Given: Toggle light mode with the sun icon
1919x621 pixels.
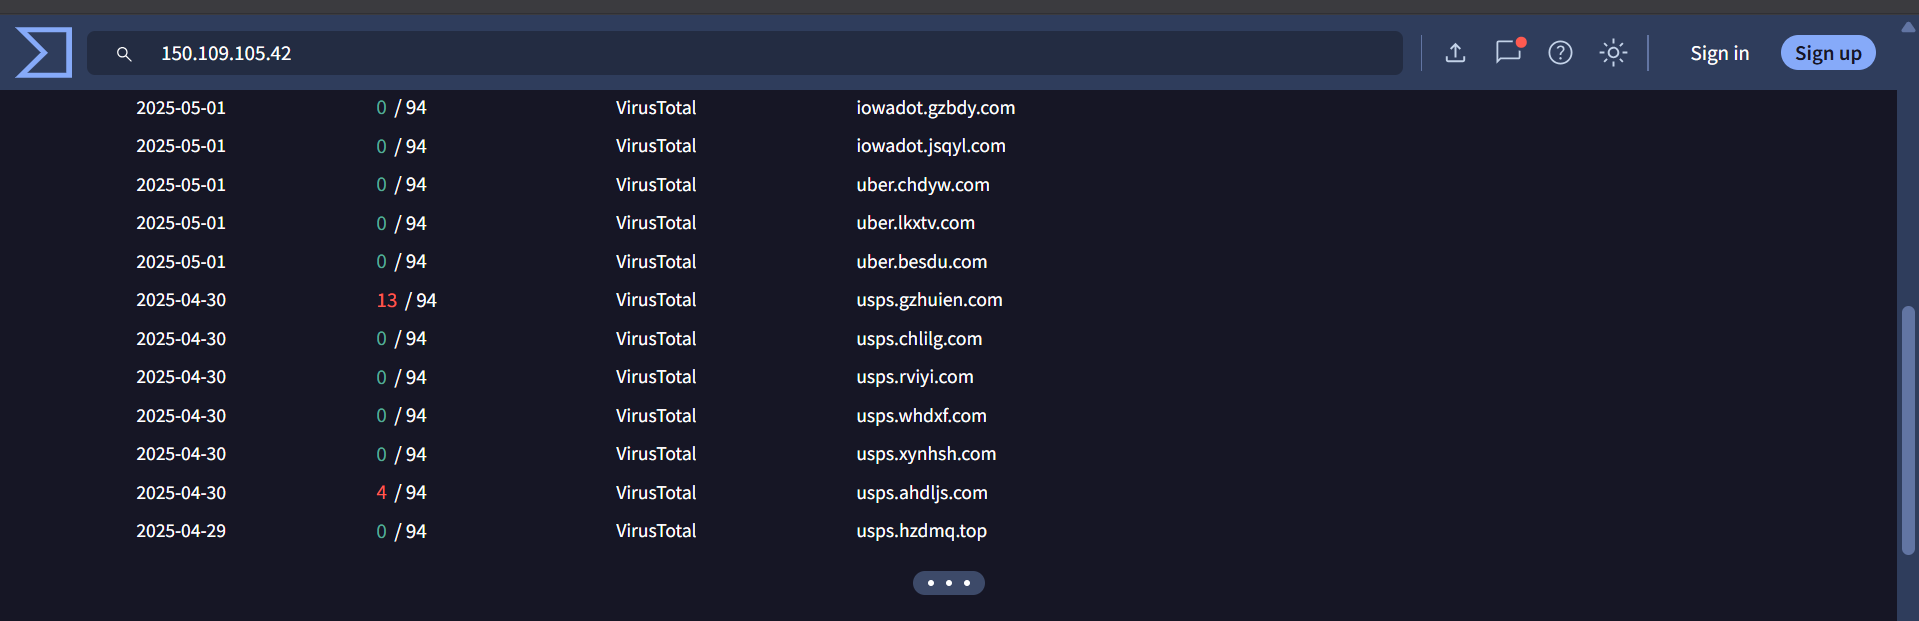Looking at the screenshot, I should pos(1613,53).
